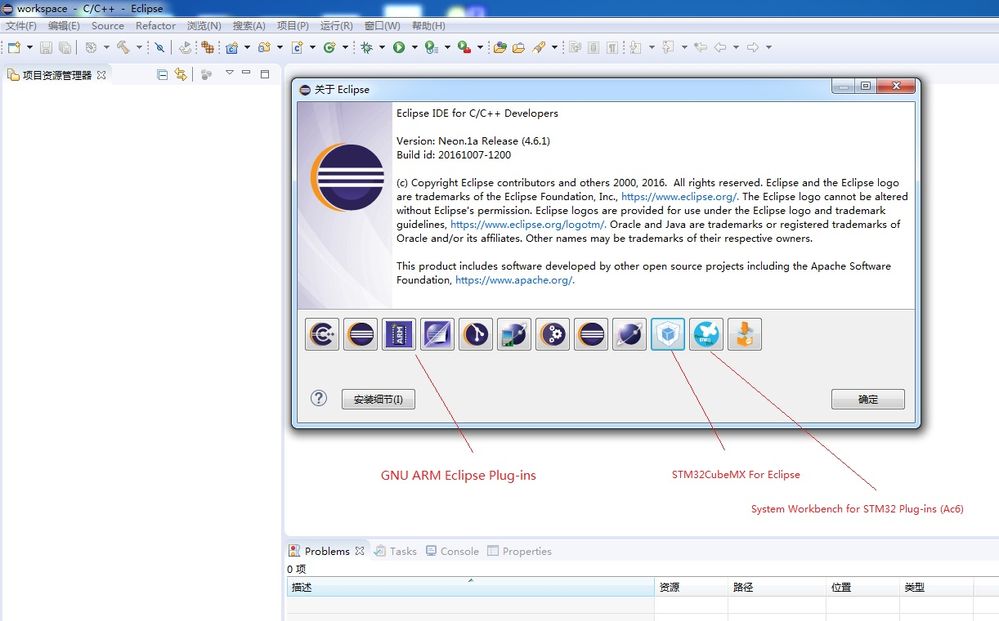Open the Search flashlight dropdown arrow

tap(554, 47)
